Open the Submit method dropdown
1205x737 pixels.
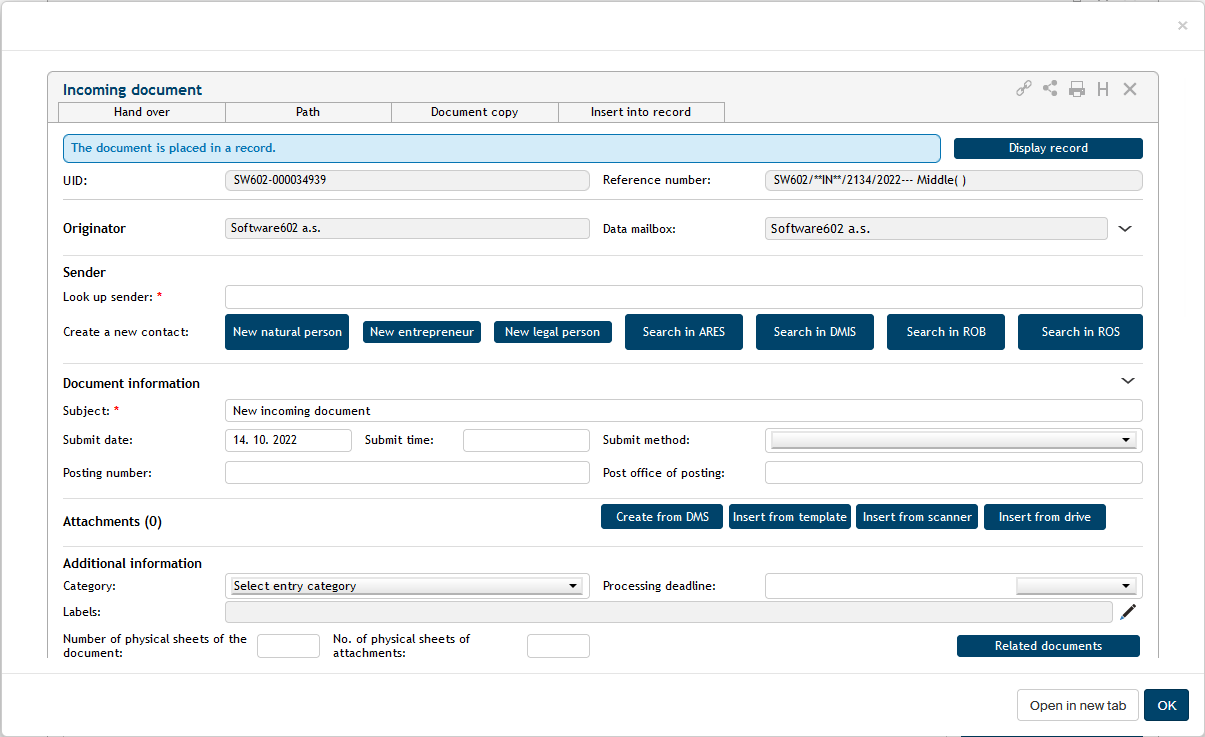coord(953,441)
